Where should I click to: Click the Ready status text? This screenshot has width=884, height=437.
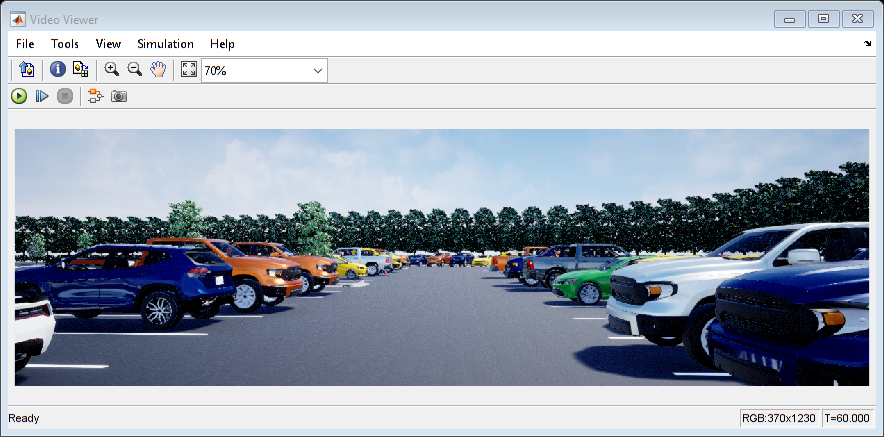[24, 418]
